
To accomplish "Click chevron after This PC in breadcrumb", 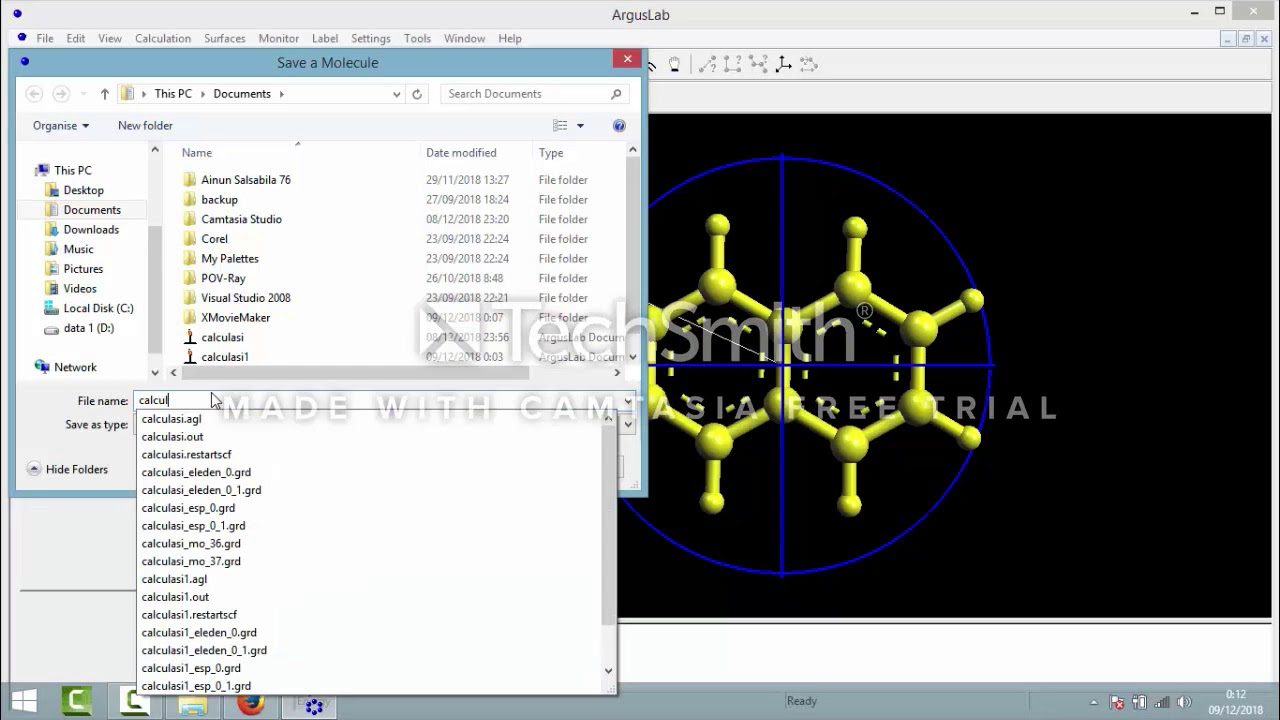I will [203, 94].
